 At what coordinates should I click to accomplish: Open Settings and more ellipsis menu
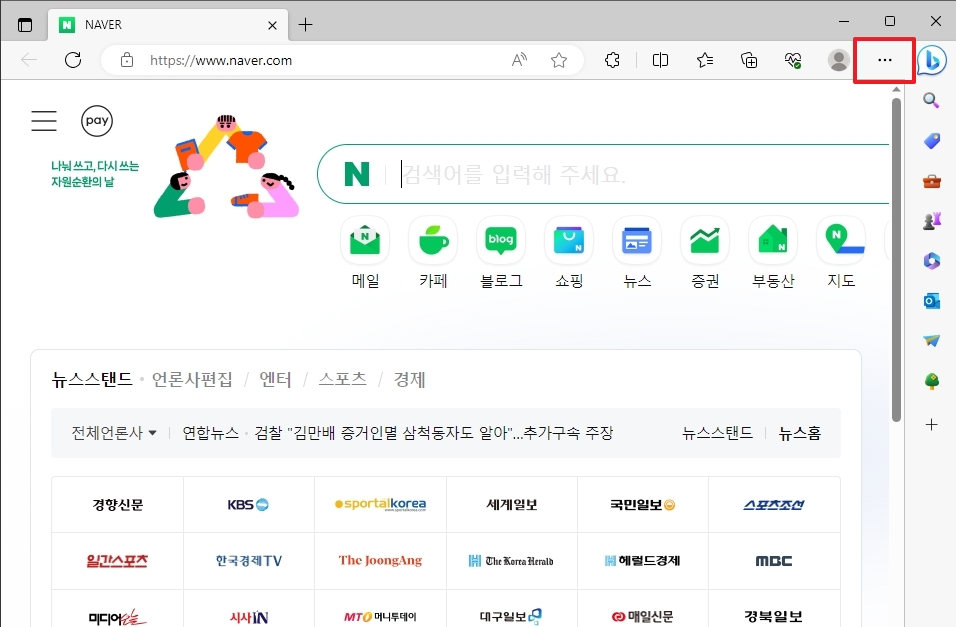point(884,60)
